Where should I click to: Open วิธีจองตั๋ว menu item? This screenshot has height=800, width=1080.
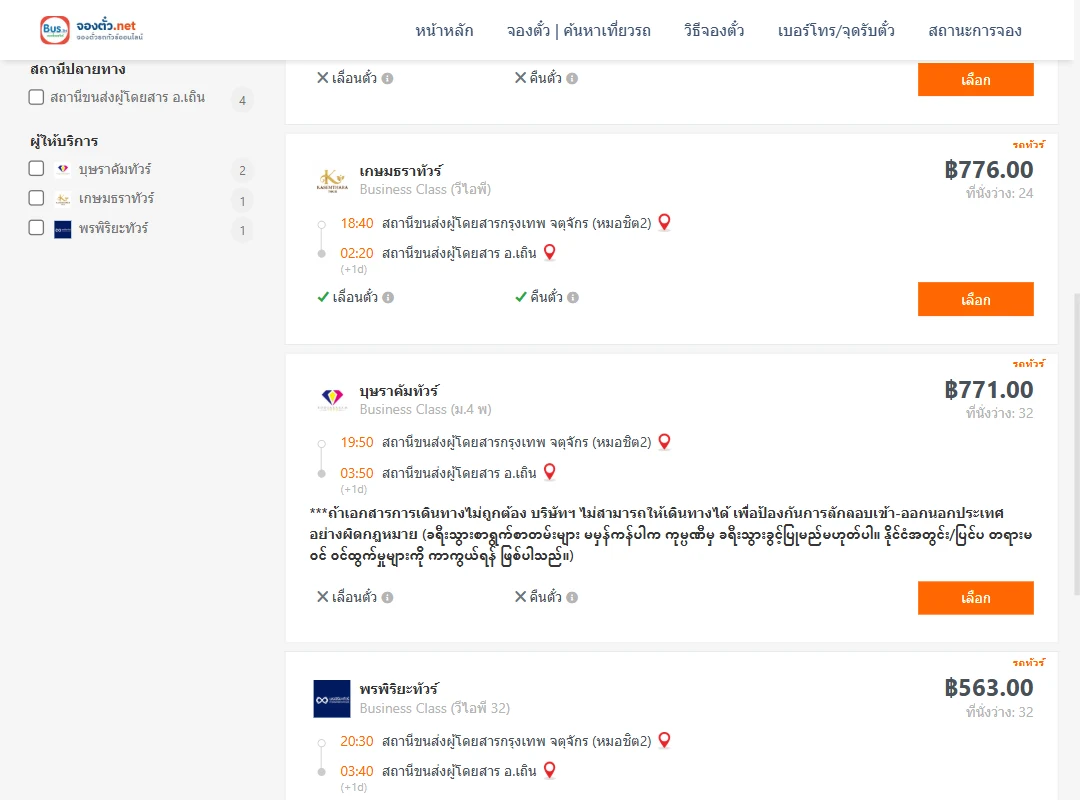click(x=714, y=31)
